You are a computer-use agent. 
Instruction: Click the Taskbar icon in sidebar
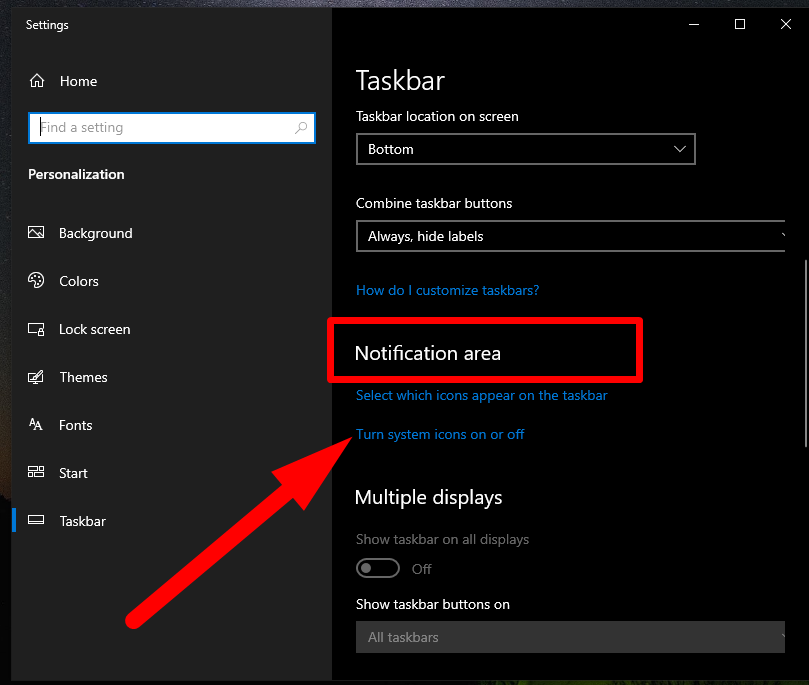pos(36,520)
